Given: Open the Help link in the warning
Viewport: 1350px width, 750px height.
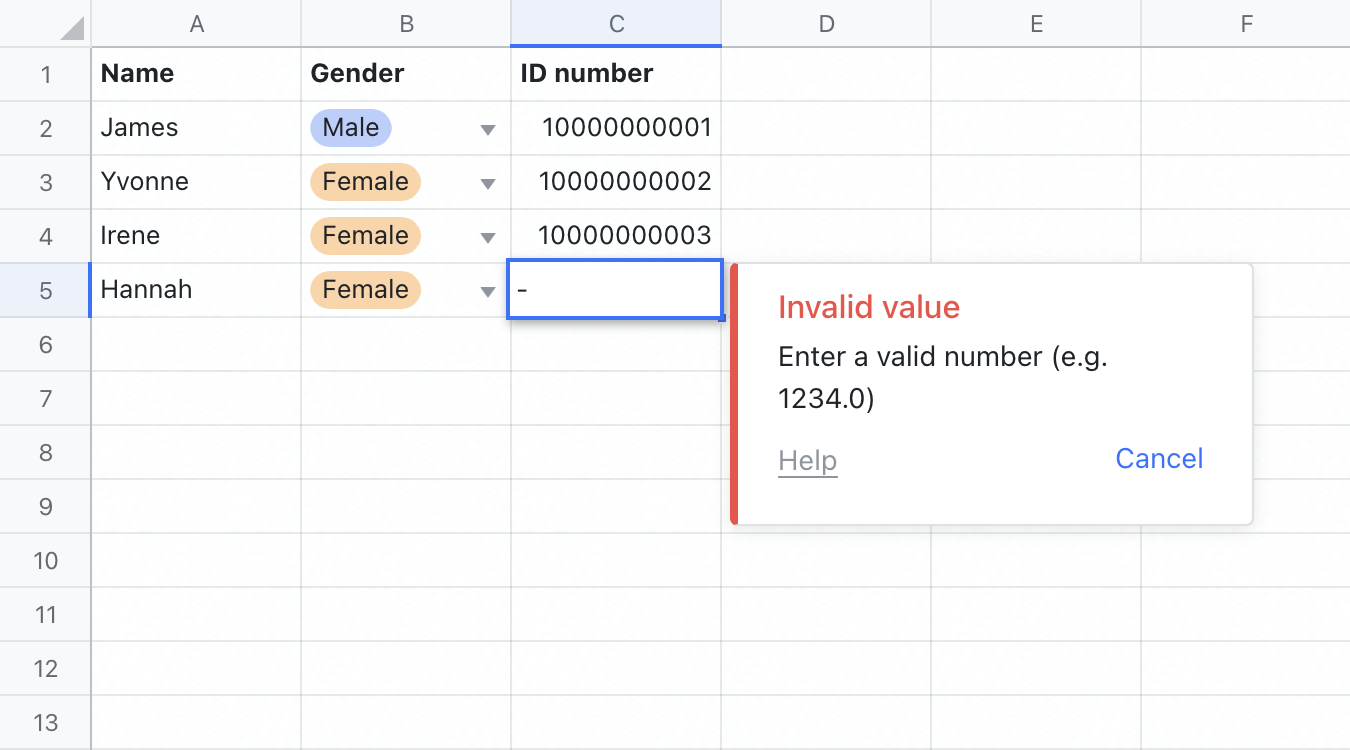Looking at the screenshot, I should (x=807, y=460).
